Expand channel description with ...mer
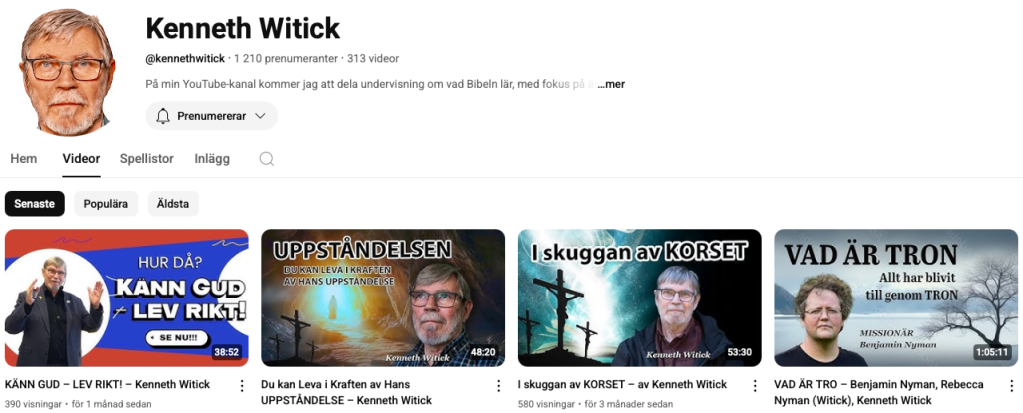Image resolution: width=1023 pixels, height=413 pixels. 611,84
